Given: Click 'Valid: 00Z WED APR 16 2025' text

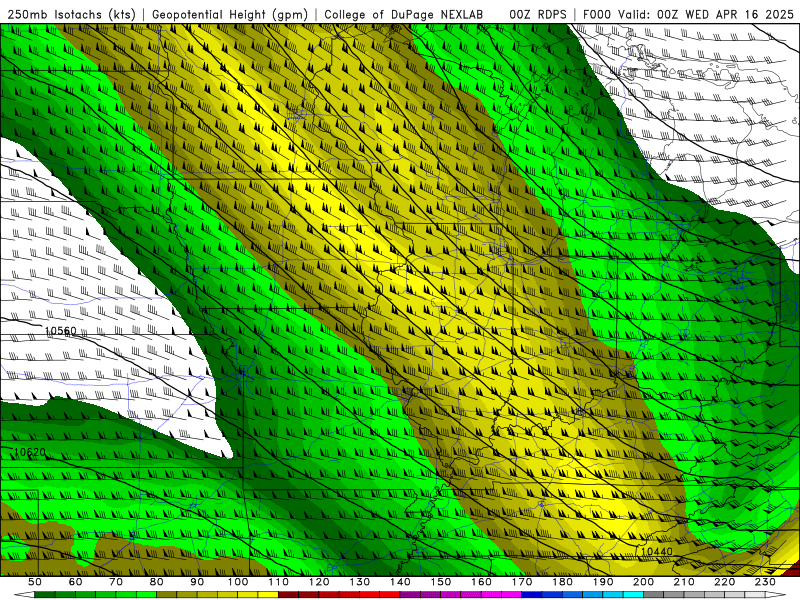Looking at the screenshot, I should click(x=706, y=14).
